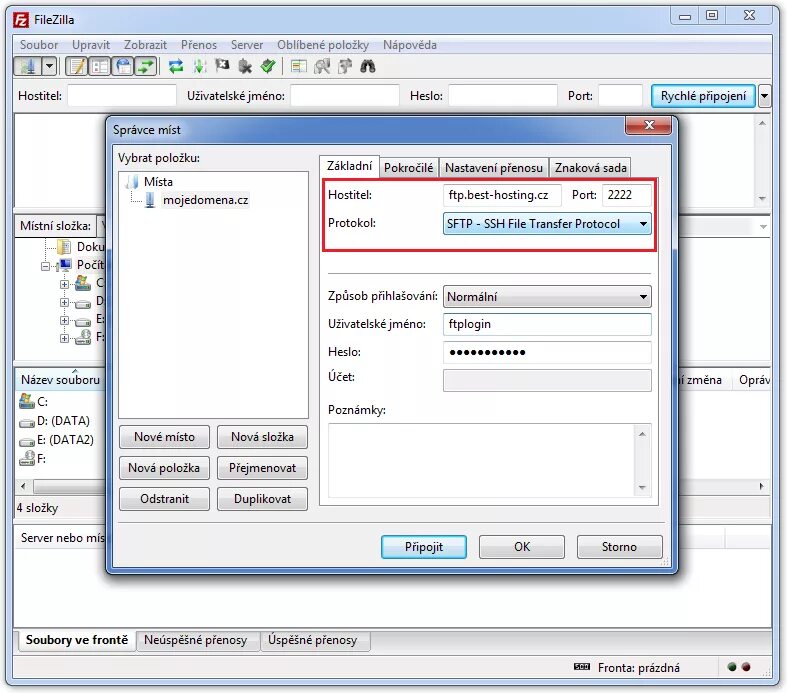Open the Přenos menu
Screen dimensions: 787x693
coord(199,45)
